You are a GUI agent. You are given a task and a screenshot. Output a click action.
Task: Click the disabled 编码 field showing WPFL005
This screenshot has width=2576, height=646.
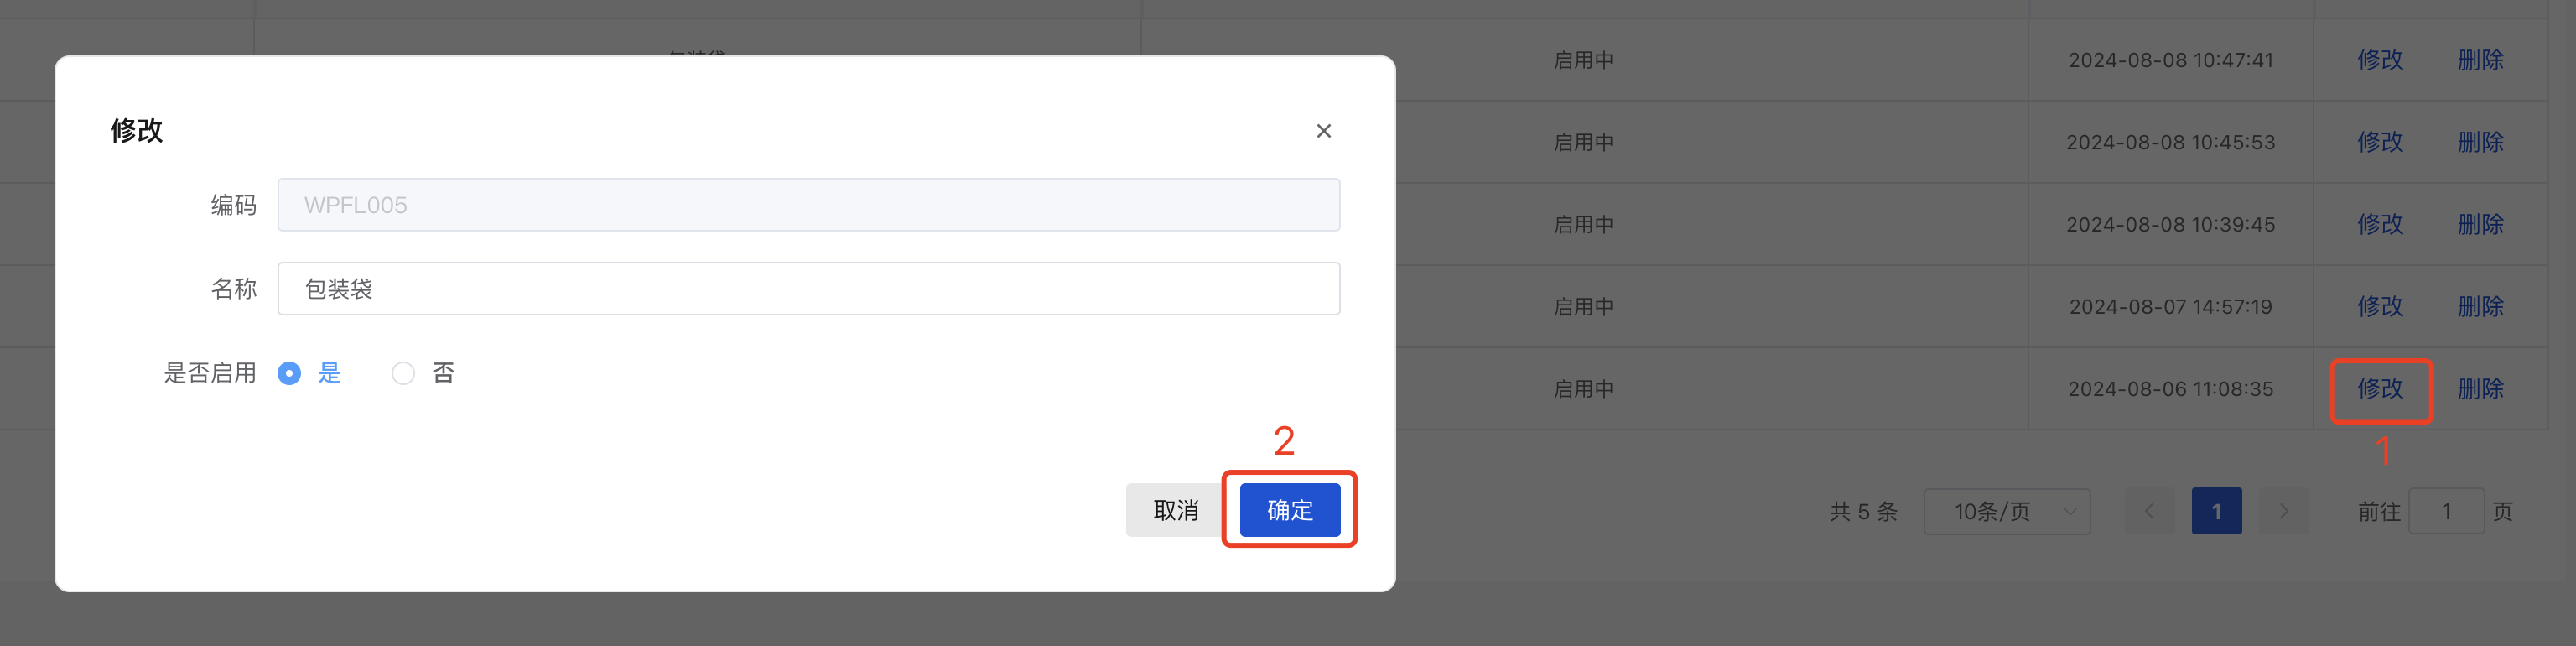coord(808,204)
